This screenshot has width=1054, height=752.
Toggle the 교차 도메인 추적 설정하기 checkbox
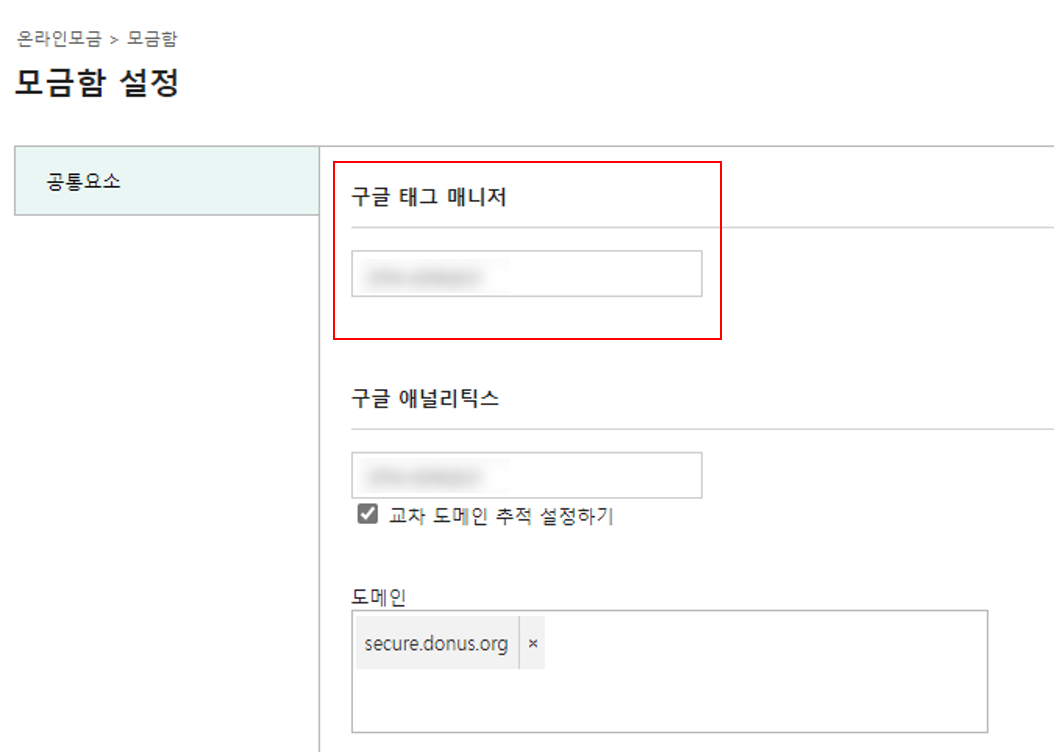click(x=367, y=513)
